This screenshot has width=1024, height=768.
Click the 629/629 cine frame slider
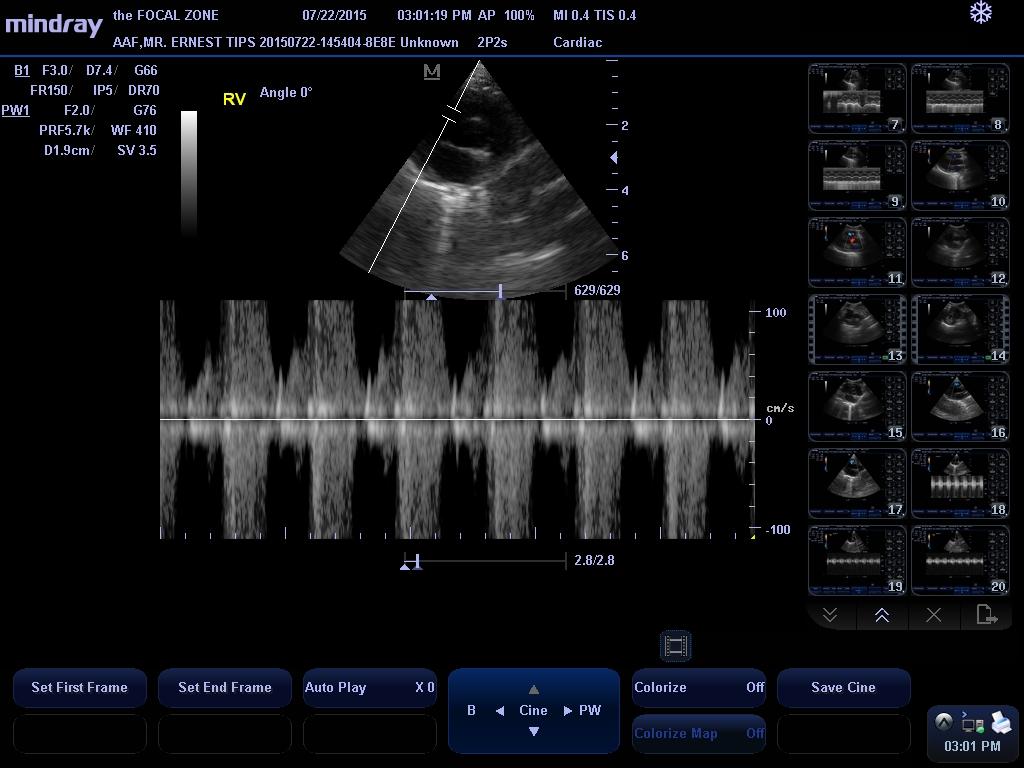click(485, 292)
